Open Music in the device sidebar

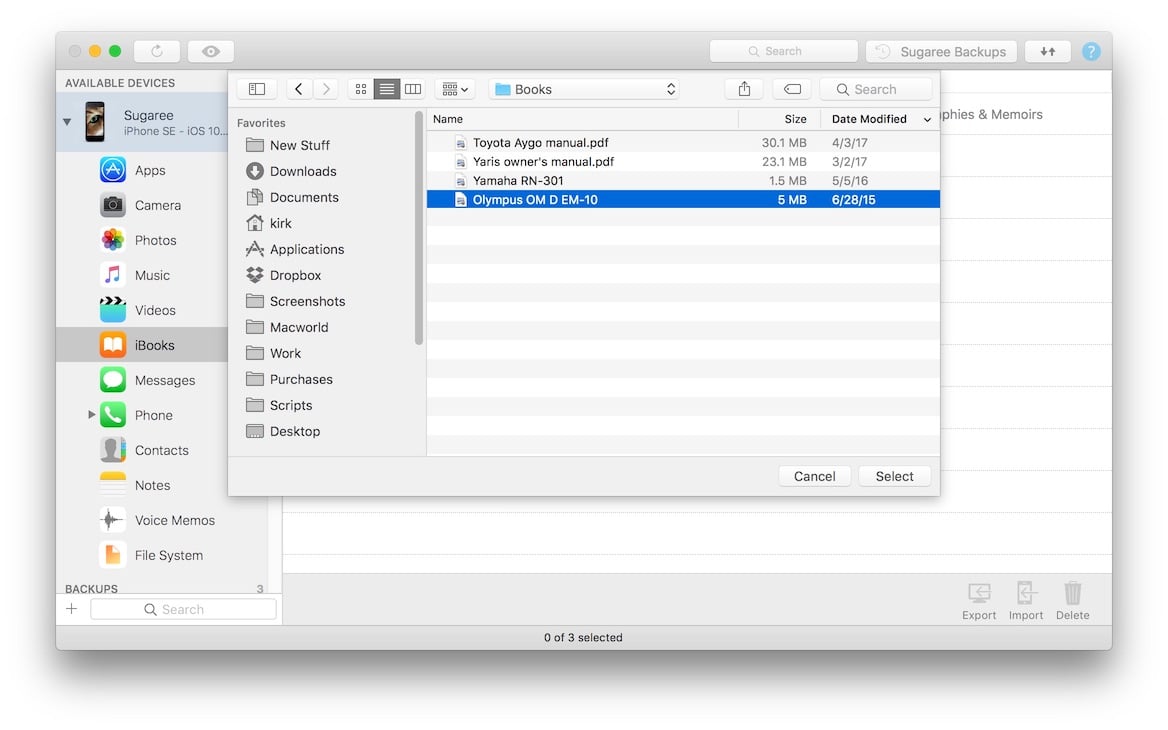coord(142,276)
